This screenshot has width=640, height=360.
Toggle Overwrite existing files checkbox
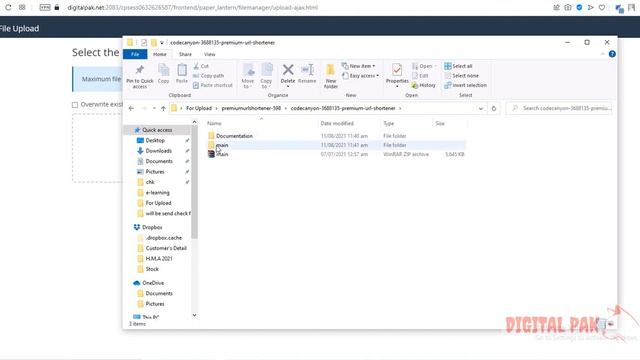[x=75, y=105]
